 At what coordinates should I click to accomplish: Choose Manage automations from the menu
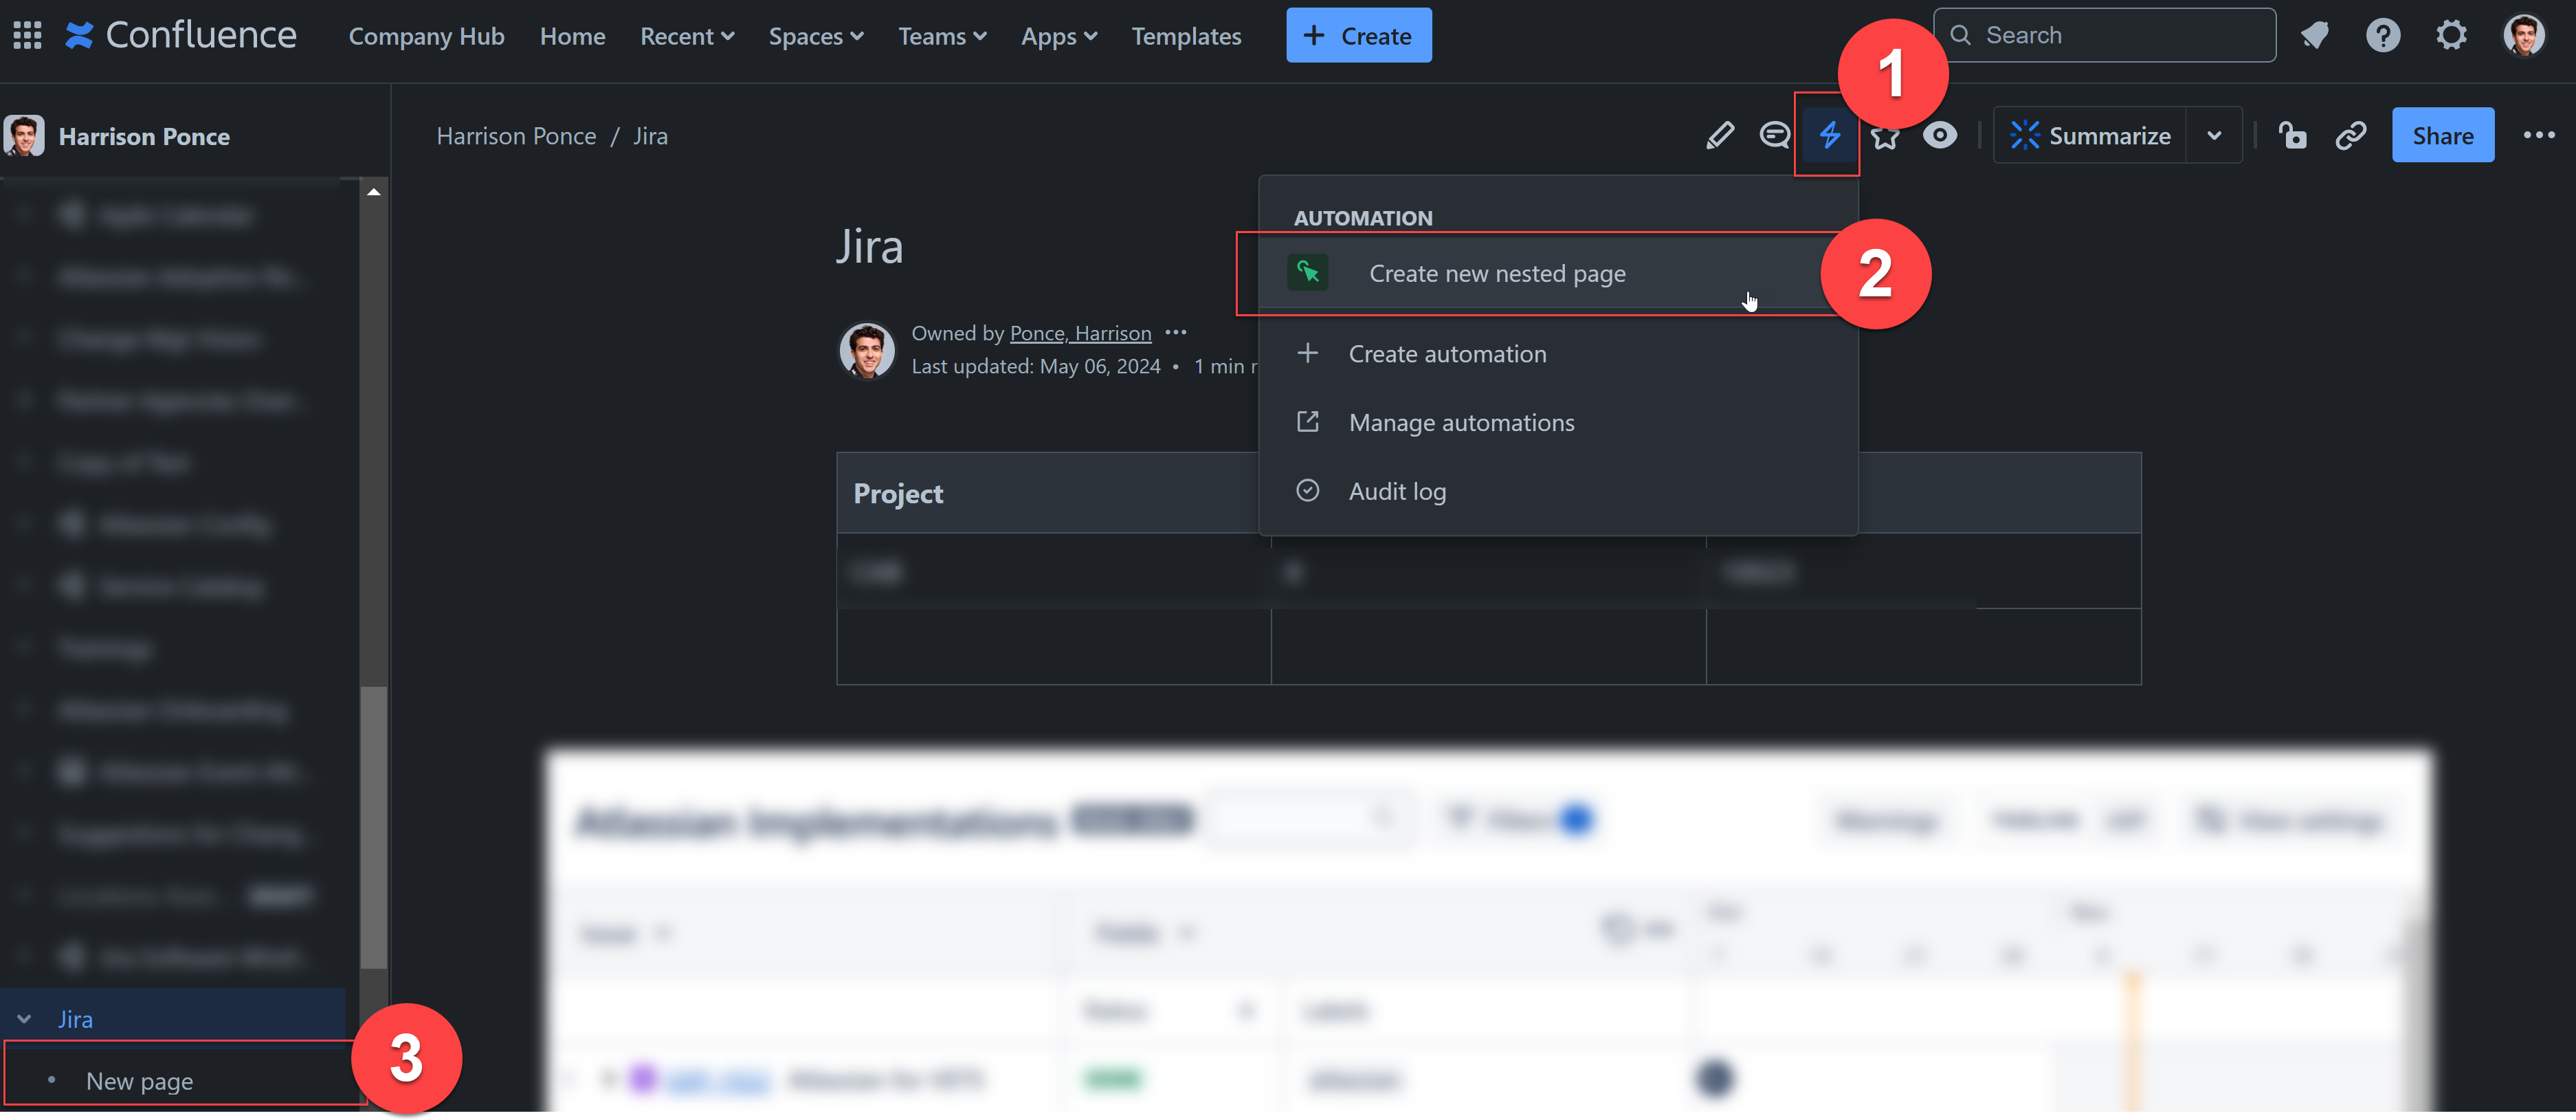click(x=1461, y=422)
